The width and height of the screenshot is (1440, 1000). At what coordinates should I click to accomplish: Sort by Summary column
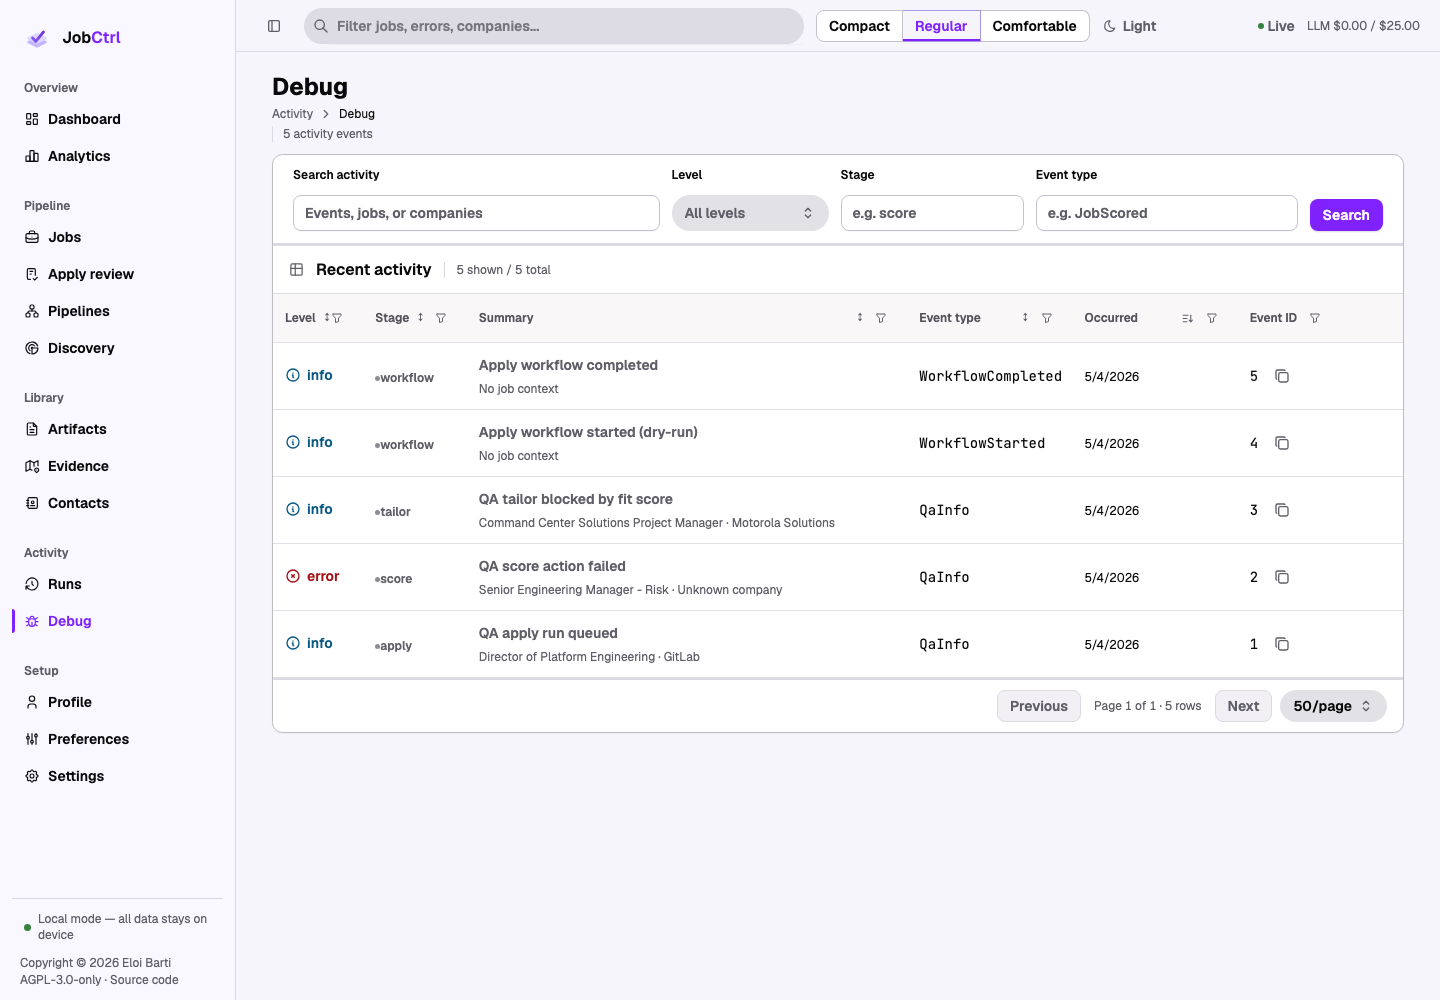pyautogui.click(x=860, y=317)
